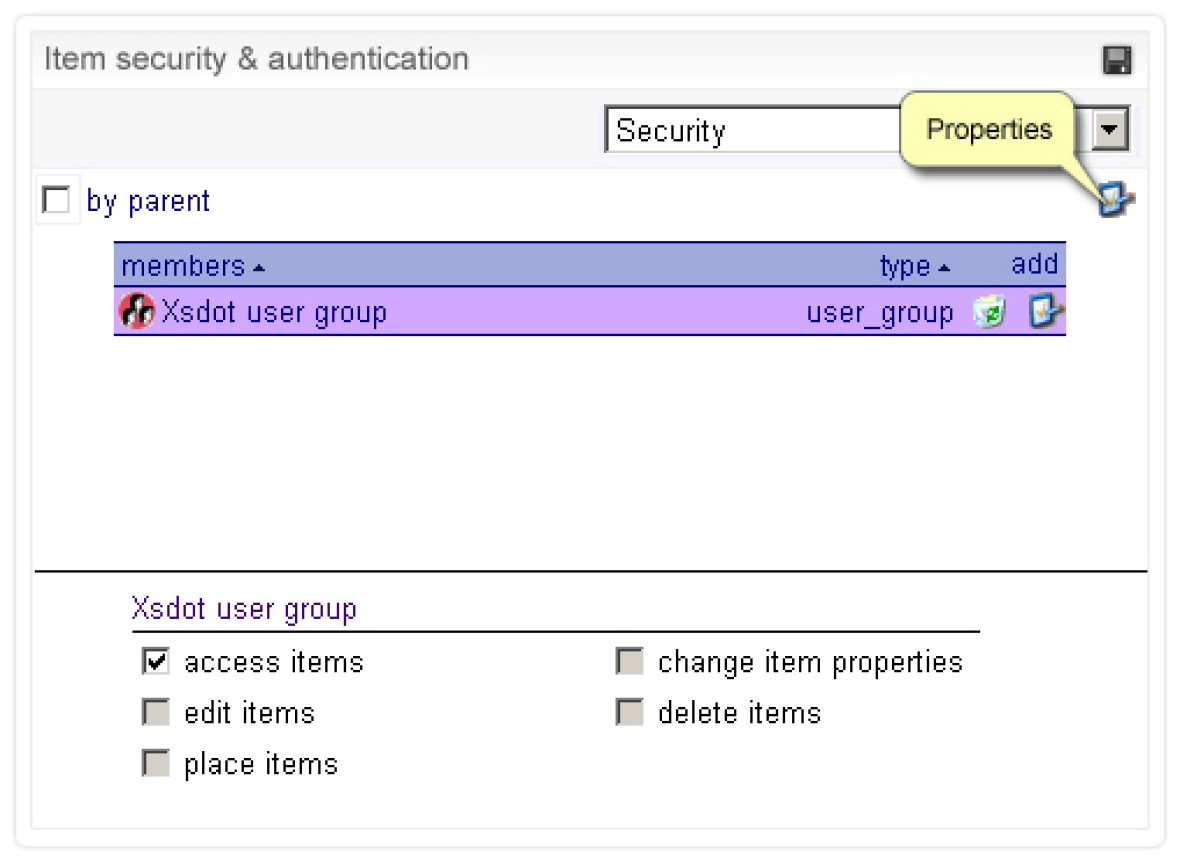Select the Xsdot user group row name

274,312
